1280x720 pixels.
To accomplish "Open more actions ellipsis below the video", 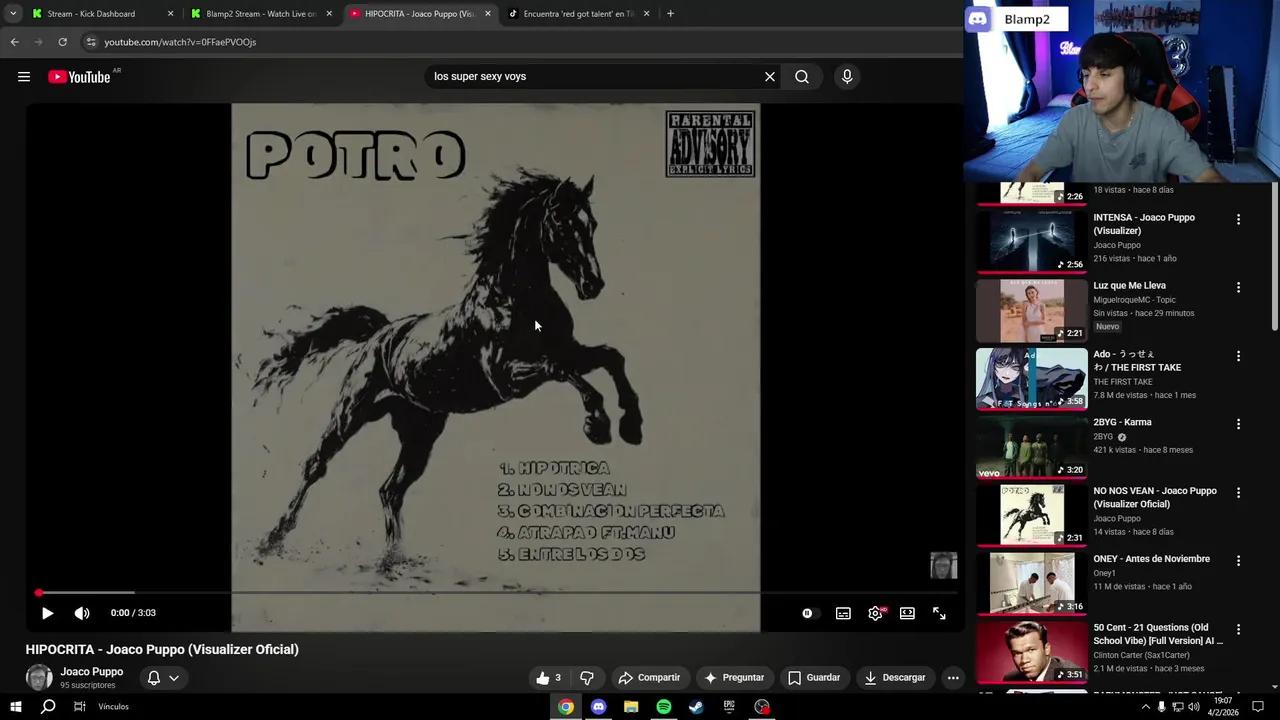I will pyautogui.click(x=953, y=677).
